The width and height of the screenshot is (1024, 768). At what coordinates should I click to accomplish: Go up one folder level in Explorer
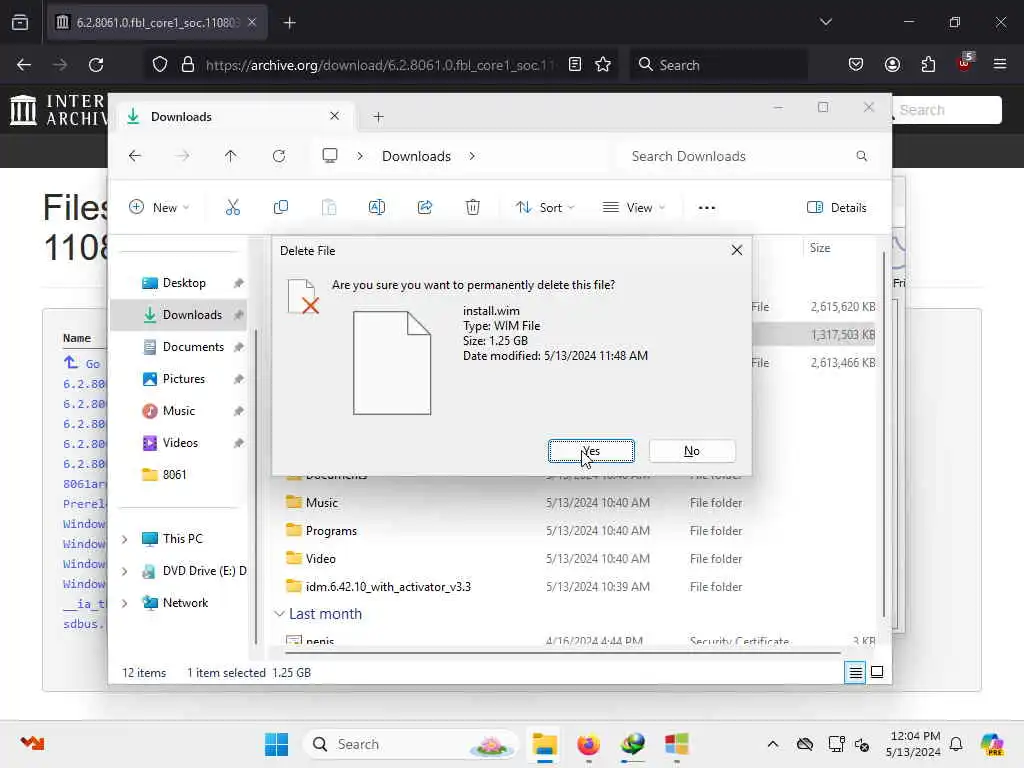click(x=231, y=156)
